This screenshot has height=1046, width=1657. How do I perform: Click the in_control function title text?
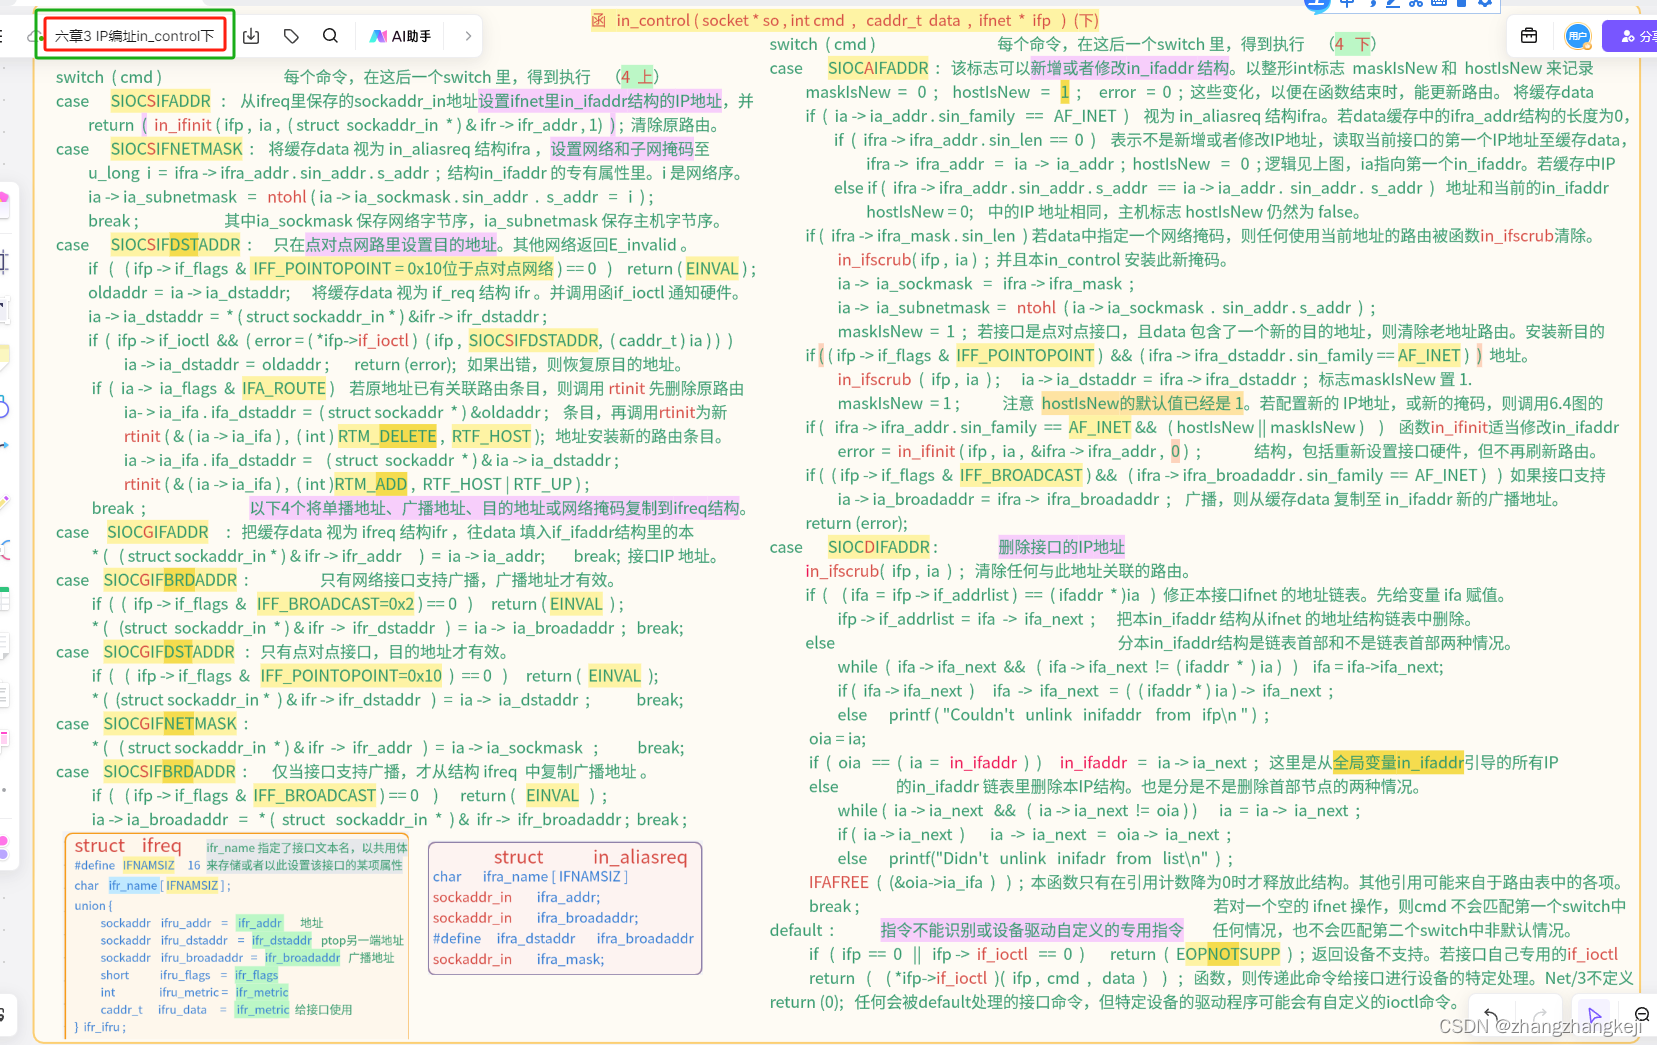845,20
